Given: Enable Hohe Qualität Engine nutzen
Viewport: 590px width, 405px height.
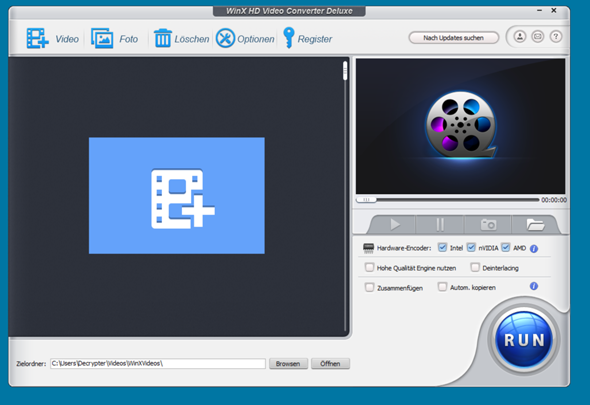Looking at the screenshot, I should (370, 267).
